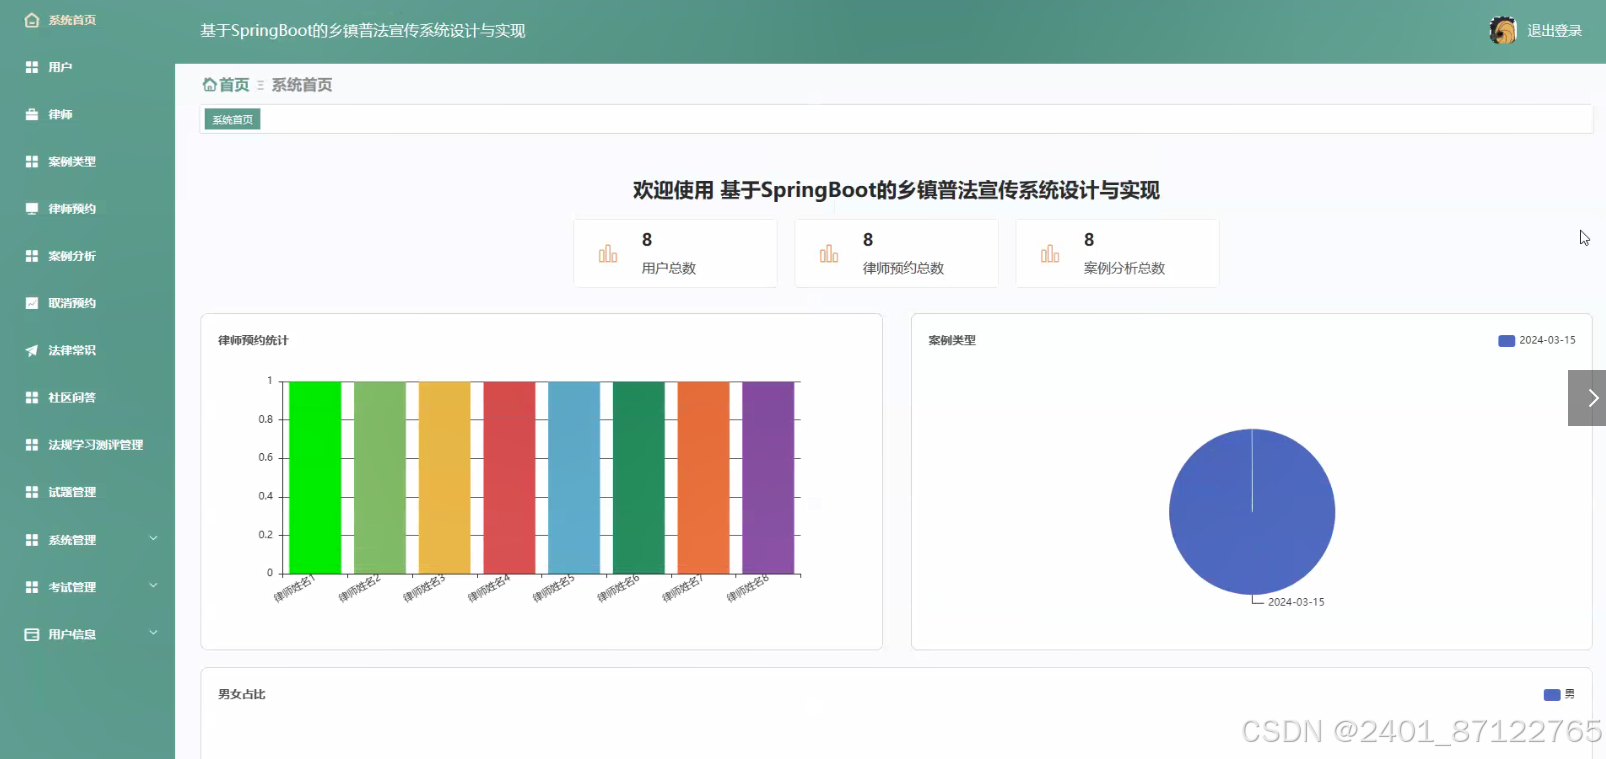Expand the 用户信息 submenu chevron
This screenshot has width=1606, height=759.
pyautogui.click(x=153, y=633)
